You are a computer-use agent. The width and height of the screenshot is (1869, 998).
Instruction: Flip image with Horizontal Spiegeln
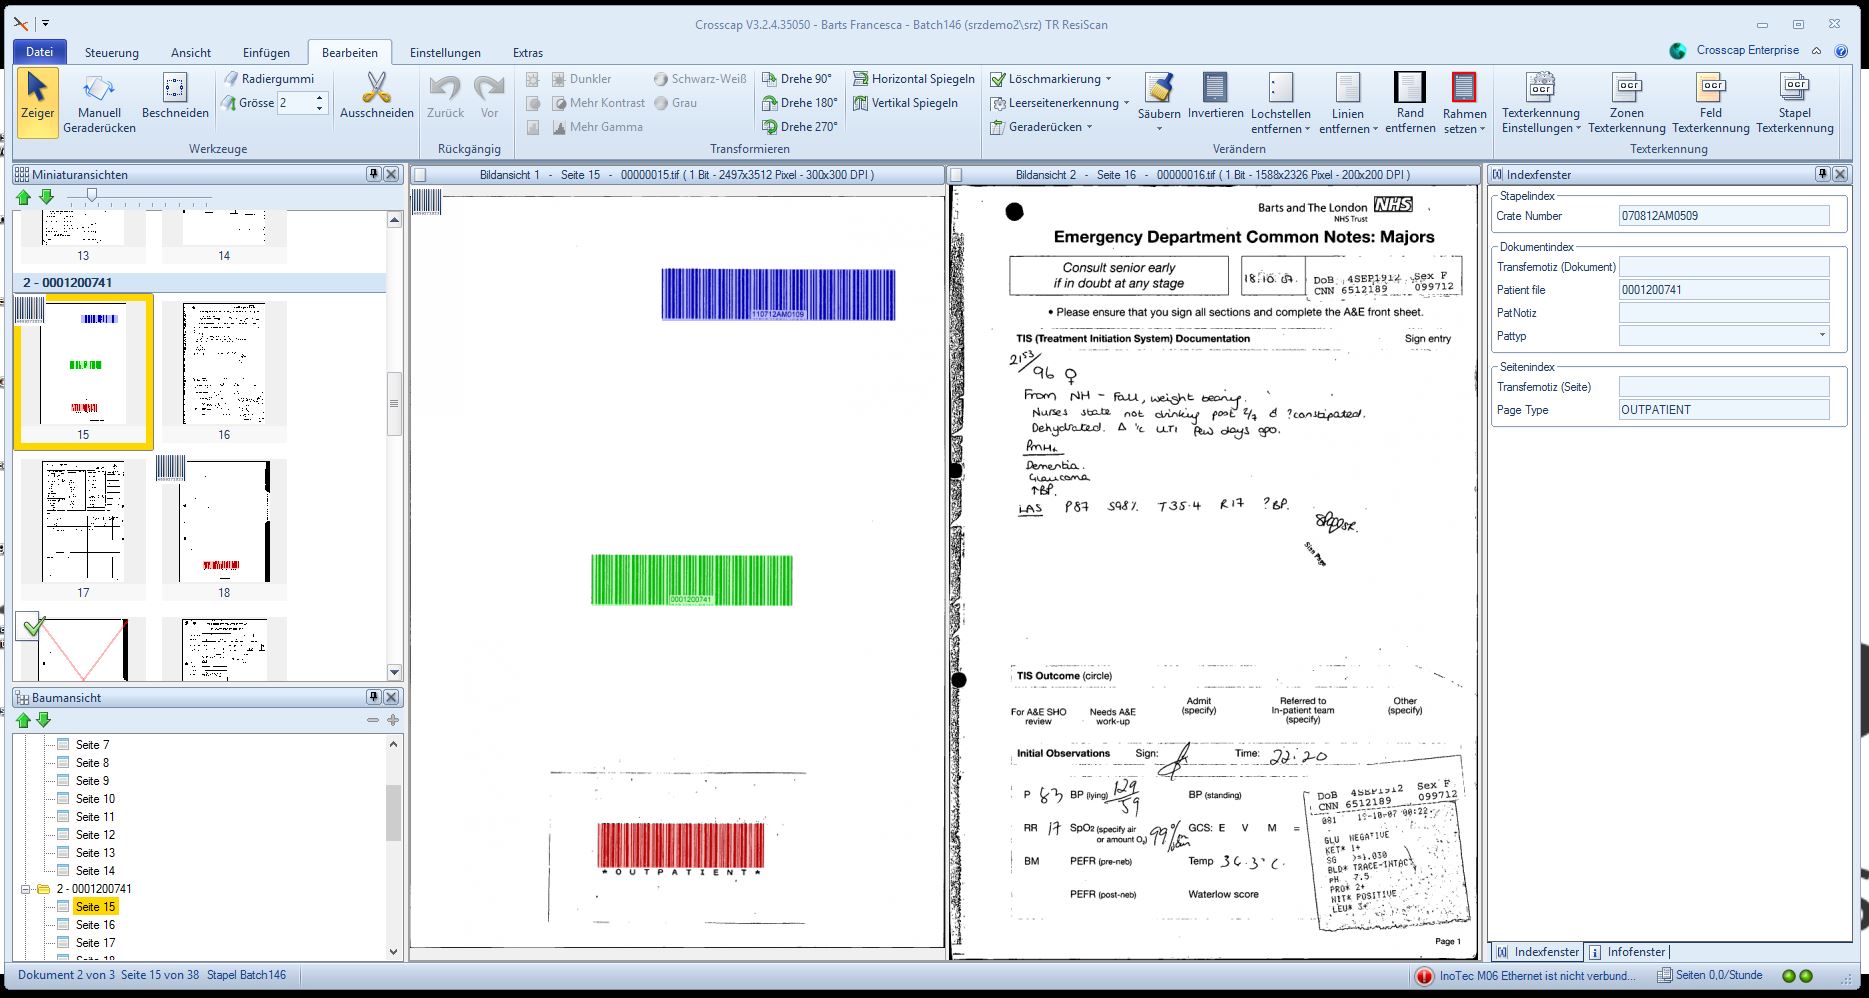tap(913, 78)
